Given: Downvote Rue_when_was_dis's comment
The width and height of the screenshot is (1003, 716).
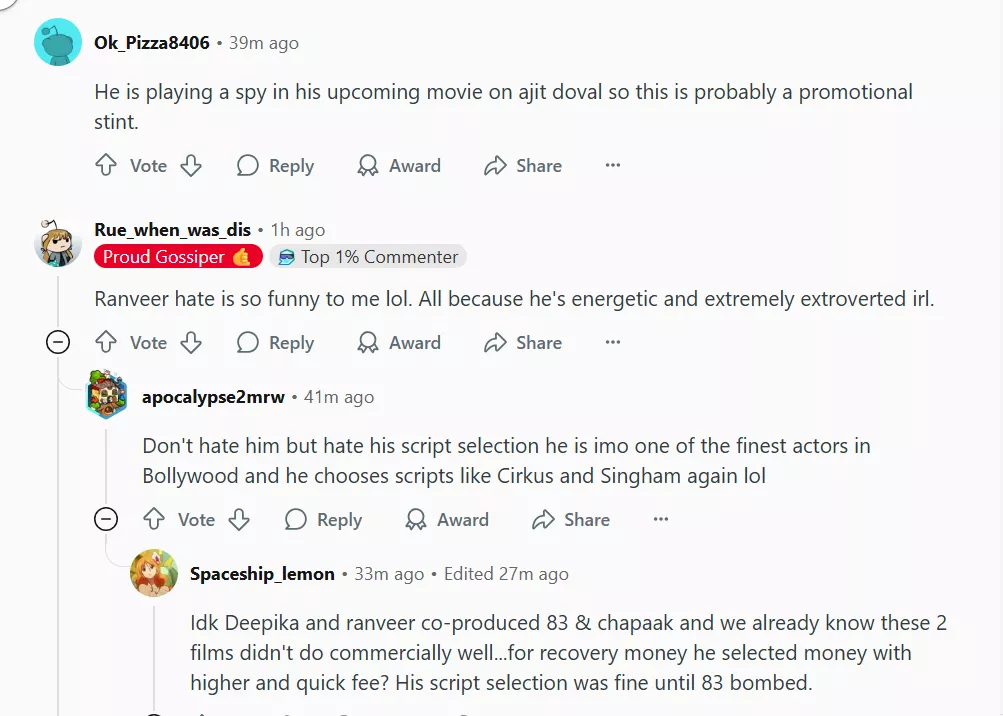Looking at the screenshot, I should (191, 343).
